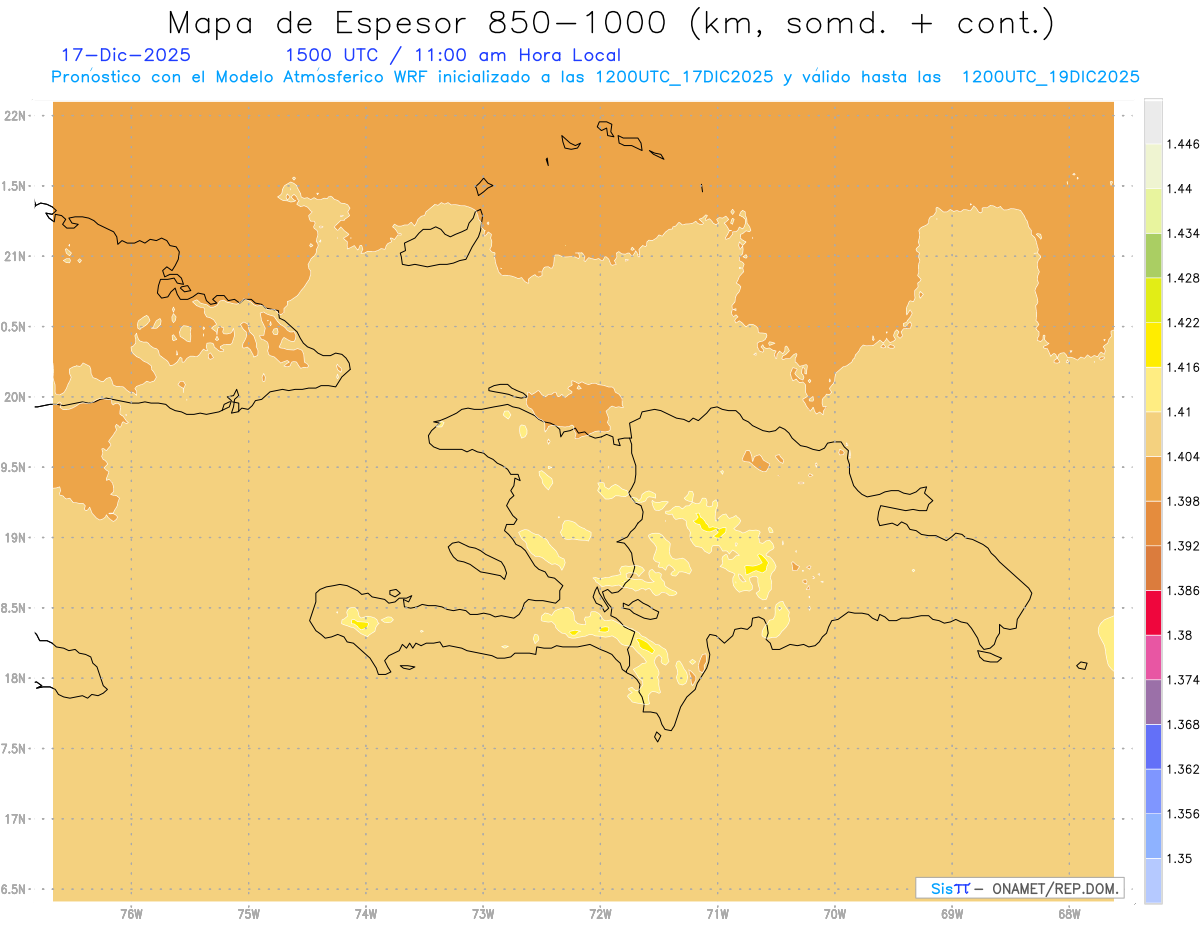1200x927 pixels.
Task: Click the colorbar value 1.434
Action: 1183,234
